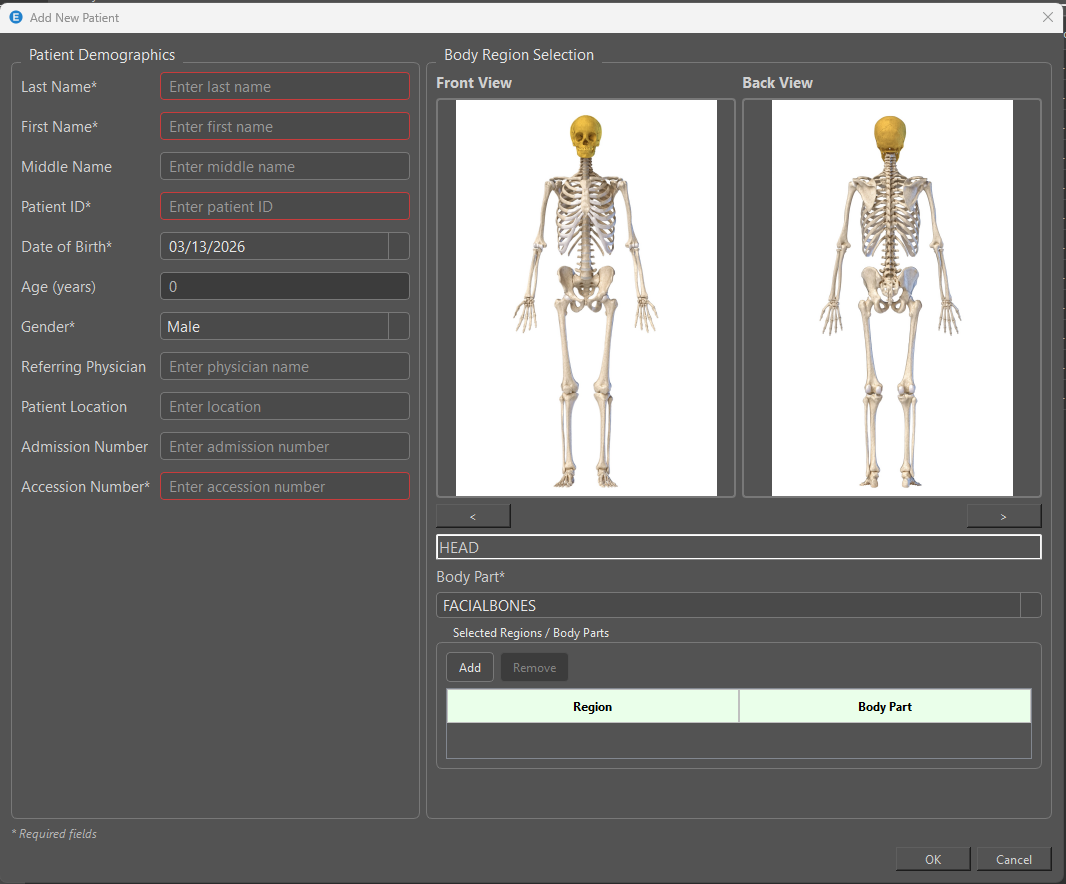The image size is (1066, 884).
Task: Click the Referring Physician field
Action: (285, 367)
